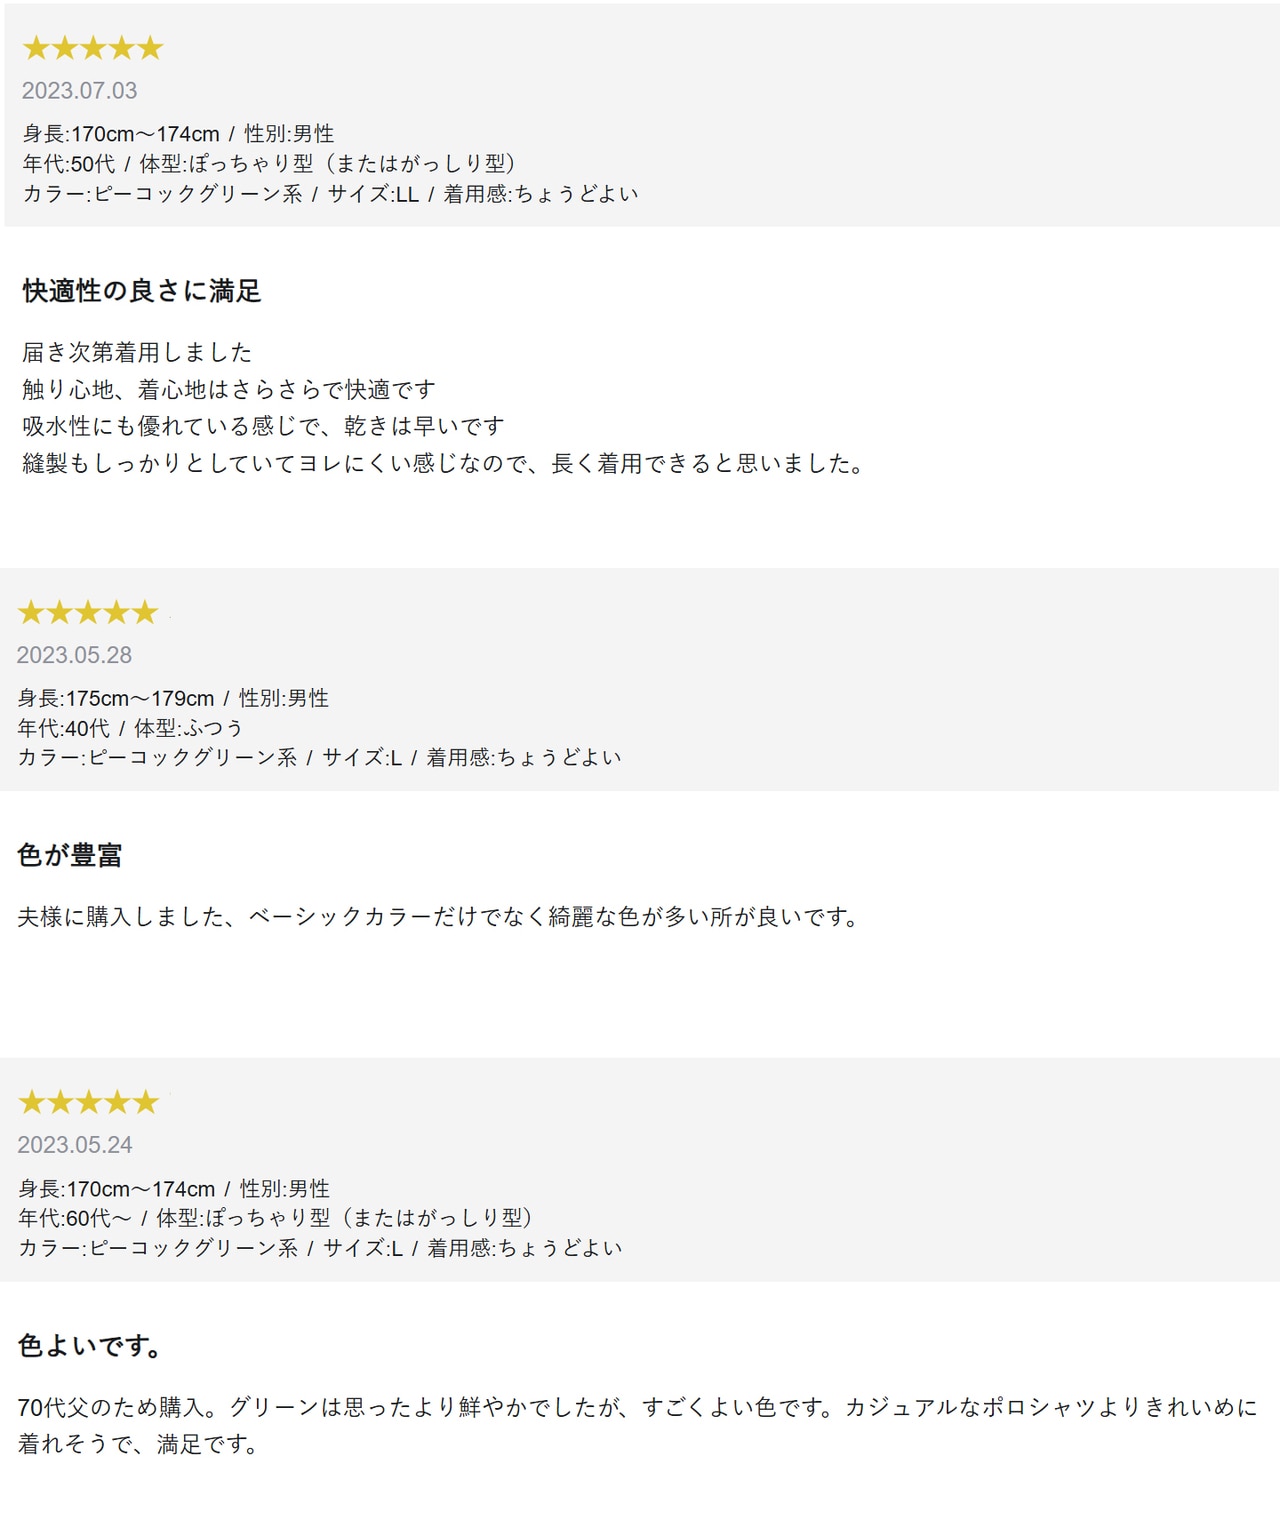Click the review date 2023.05.28

tap(74, 655)
